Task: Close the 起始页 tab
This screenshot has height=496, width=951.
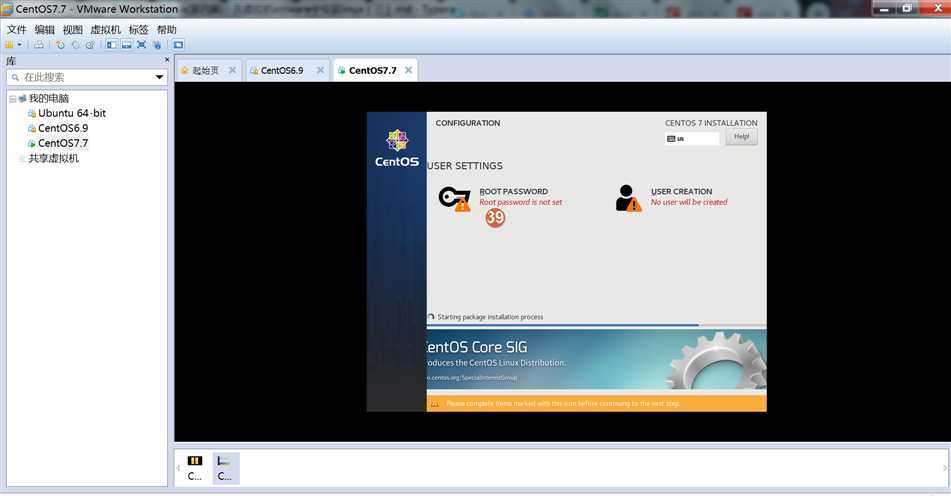Action: (232, 70)
